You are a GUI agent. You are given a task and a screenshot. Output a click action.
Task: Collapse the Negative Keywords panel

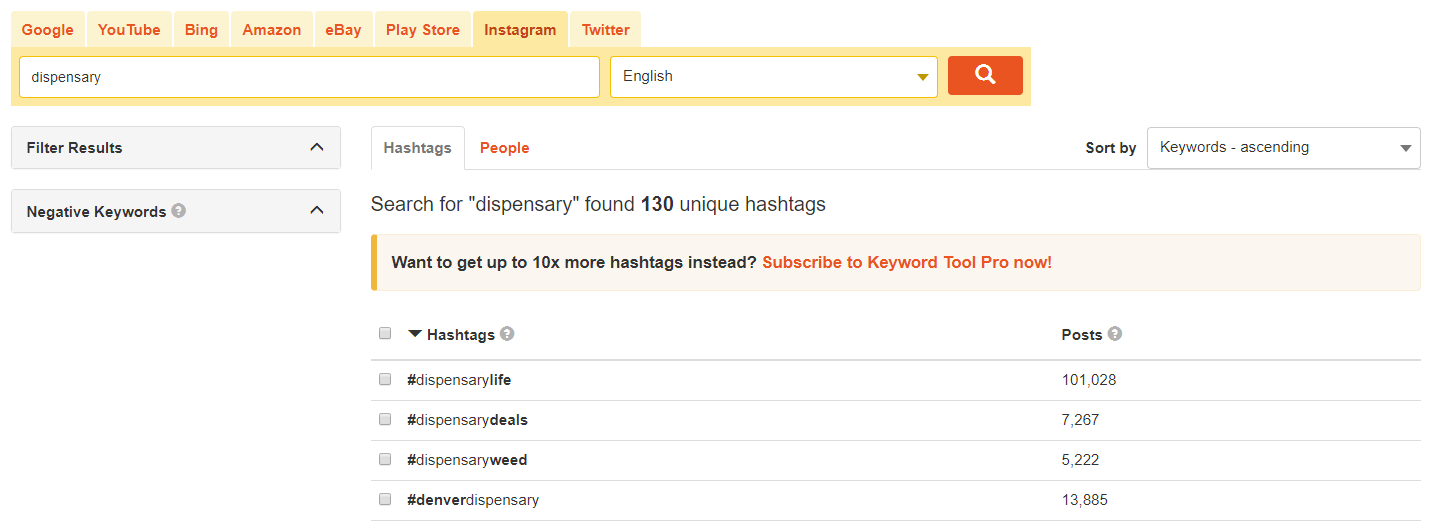pos(317,211)
